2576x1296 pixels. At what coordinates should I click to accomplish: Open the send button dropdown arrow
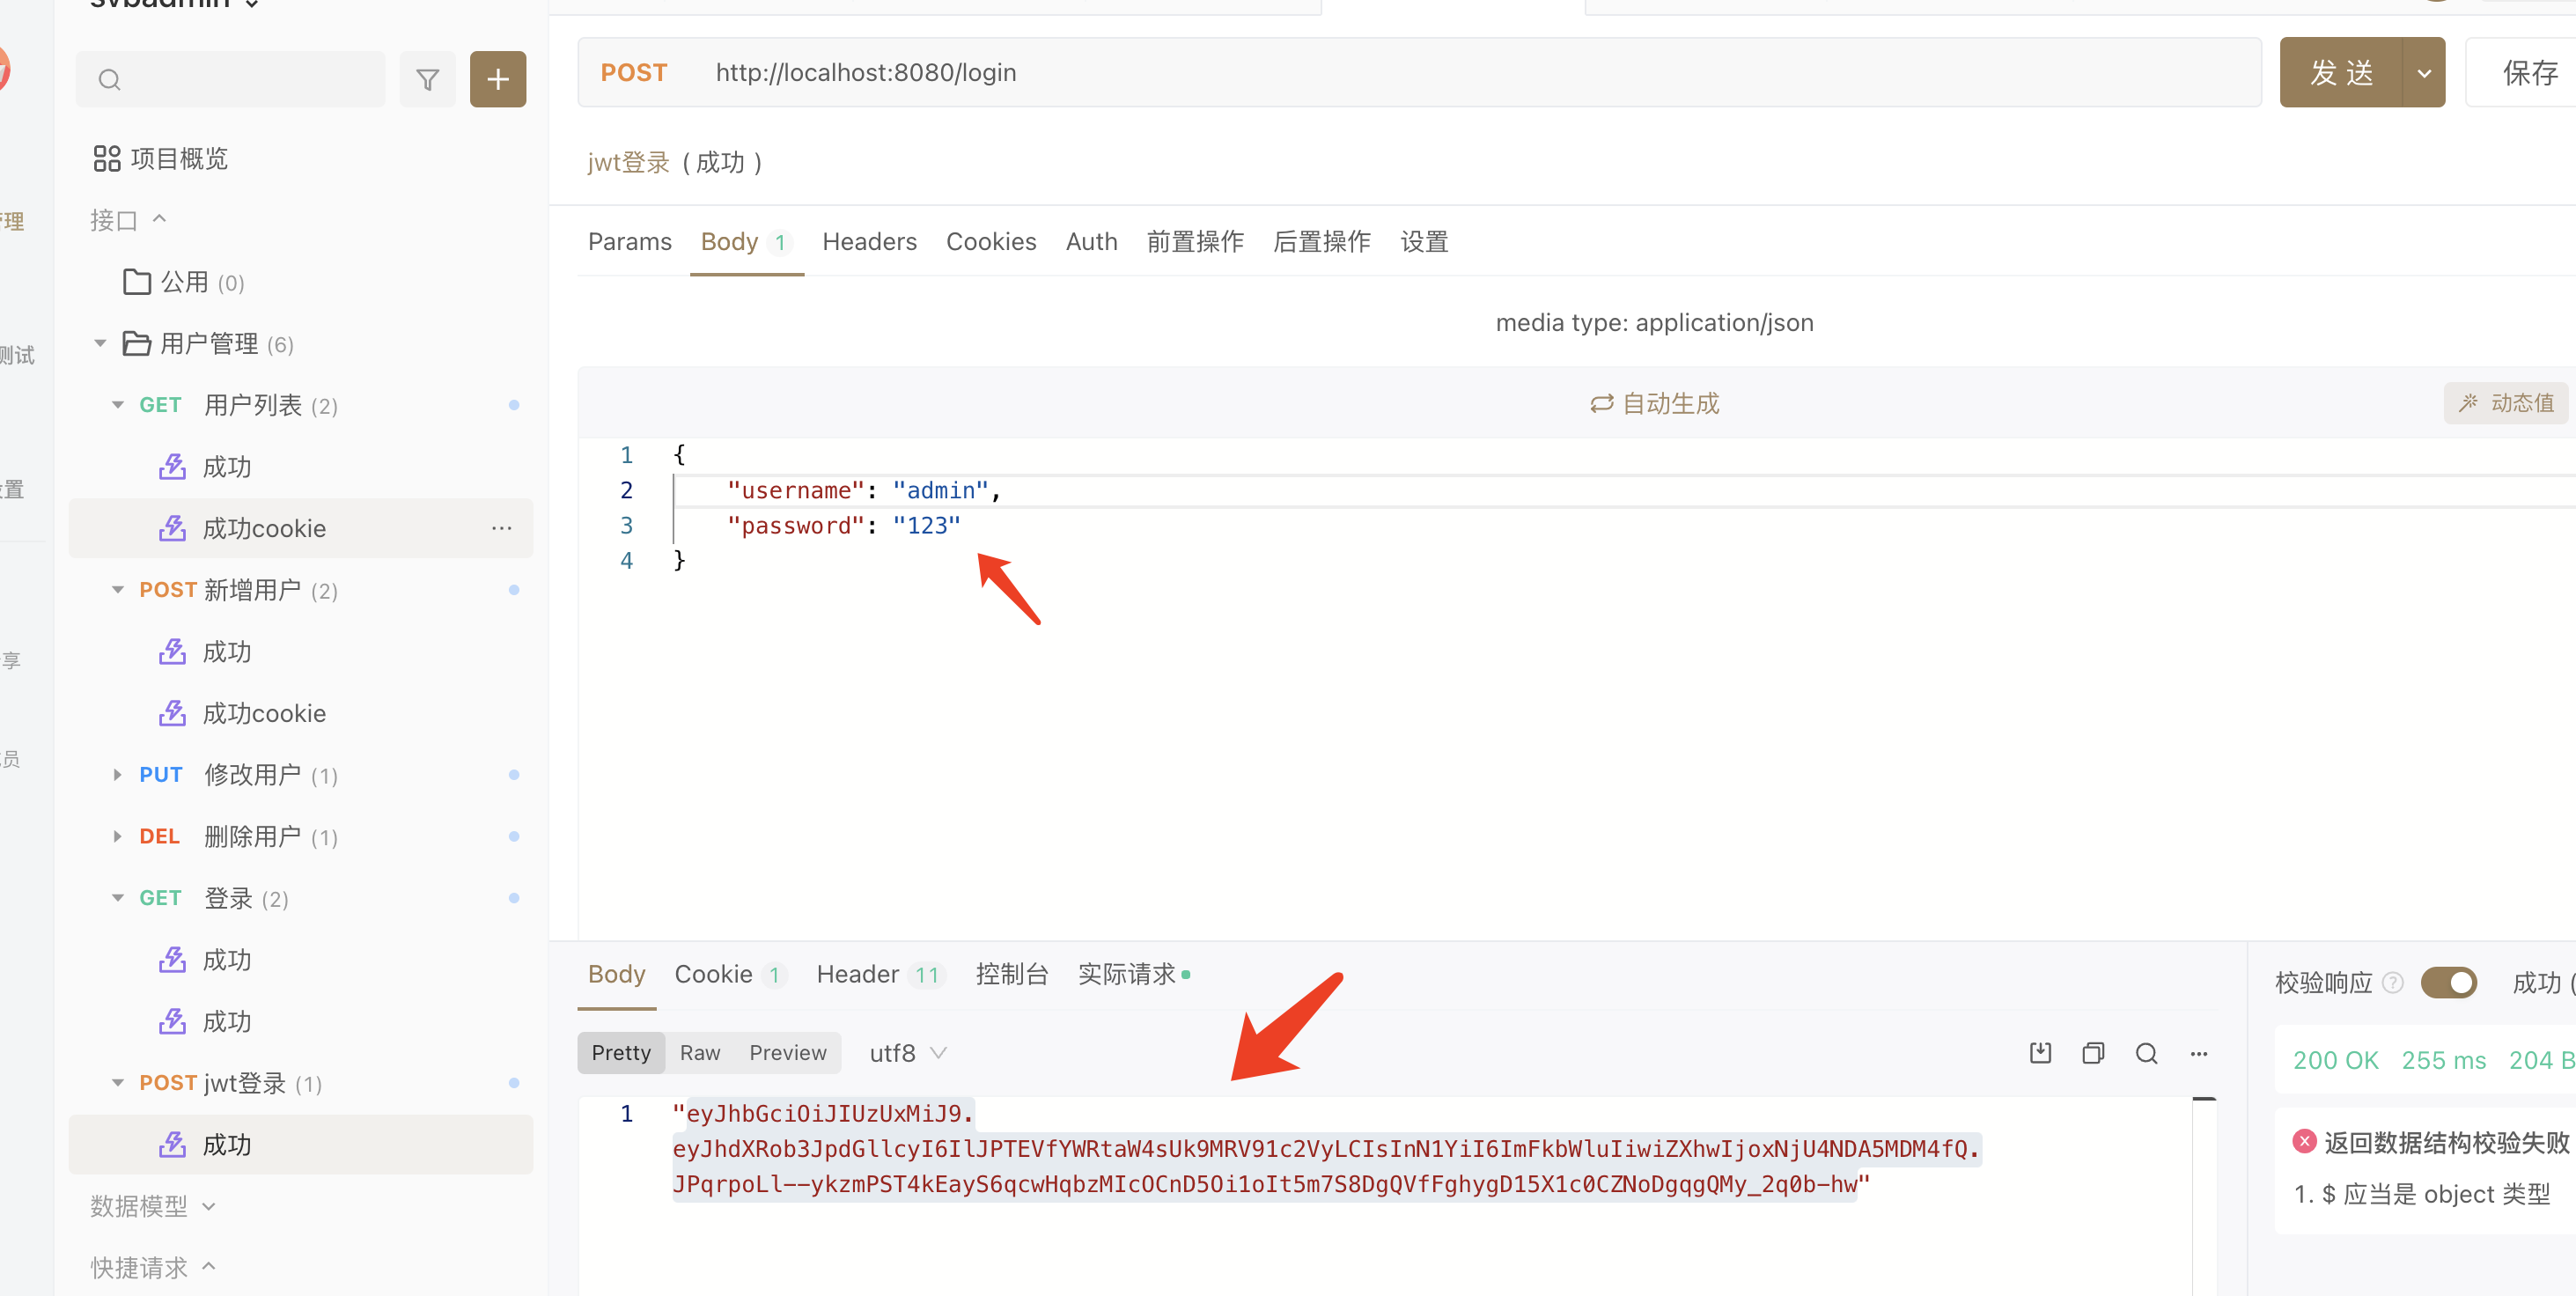[x=2425, y=72]
